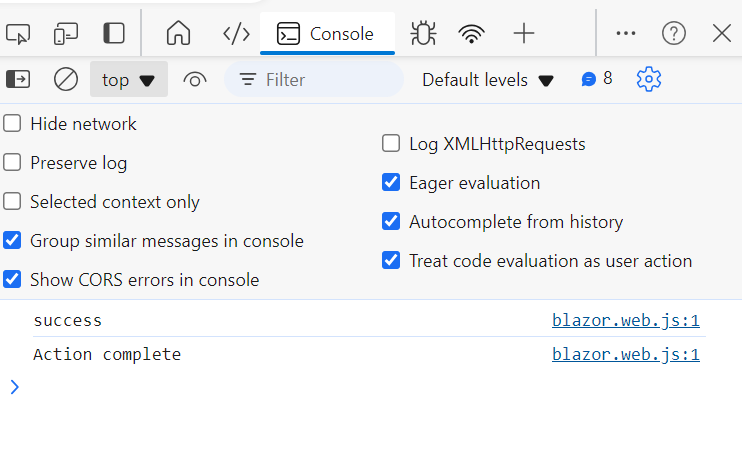The image size is (742, 471).
Task: Open the bug-shaped Sources debugger icon
Action: click(x=424, y=34)
